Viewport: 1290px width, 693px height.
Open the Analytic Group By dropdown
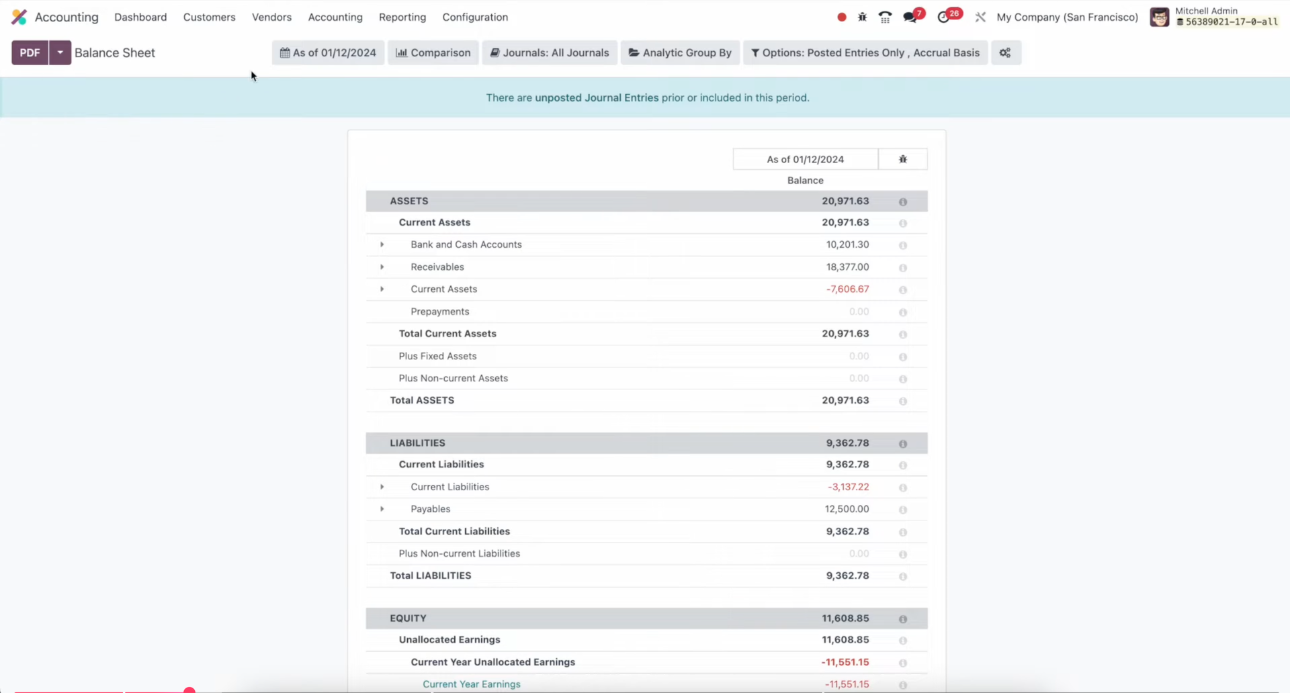coord(680,53)
